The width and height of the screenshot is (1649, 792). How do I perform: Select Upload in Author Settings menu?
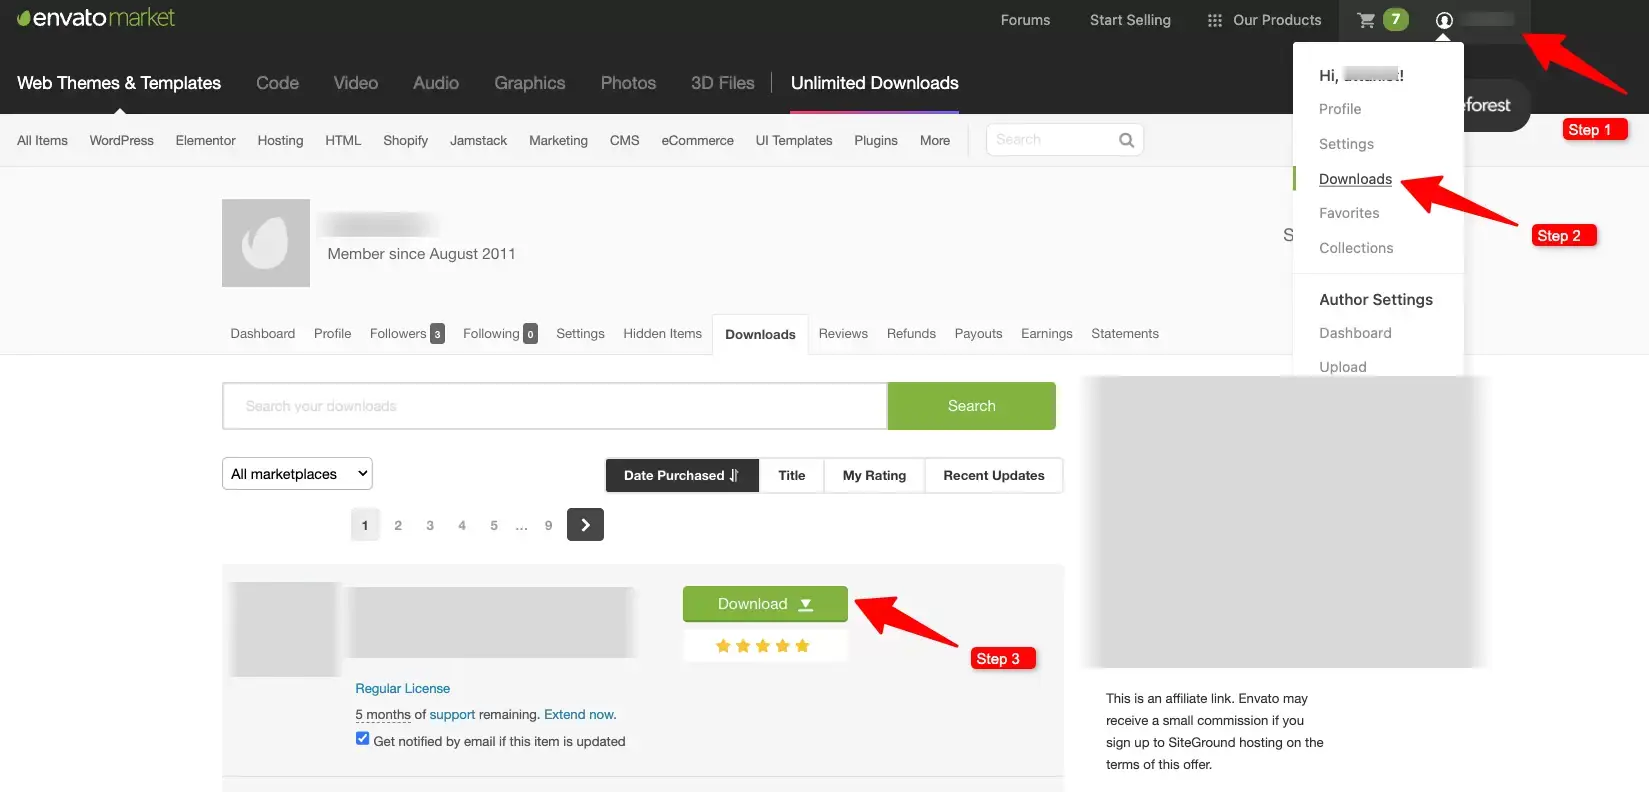pos(1343,367)
